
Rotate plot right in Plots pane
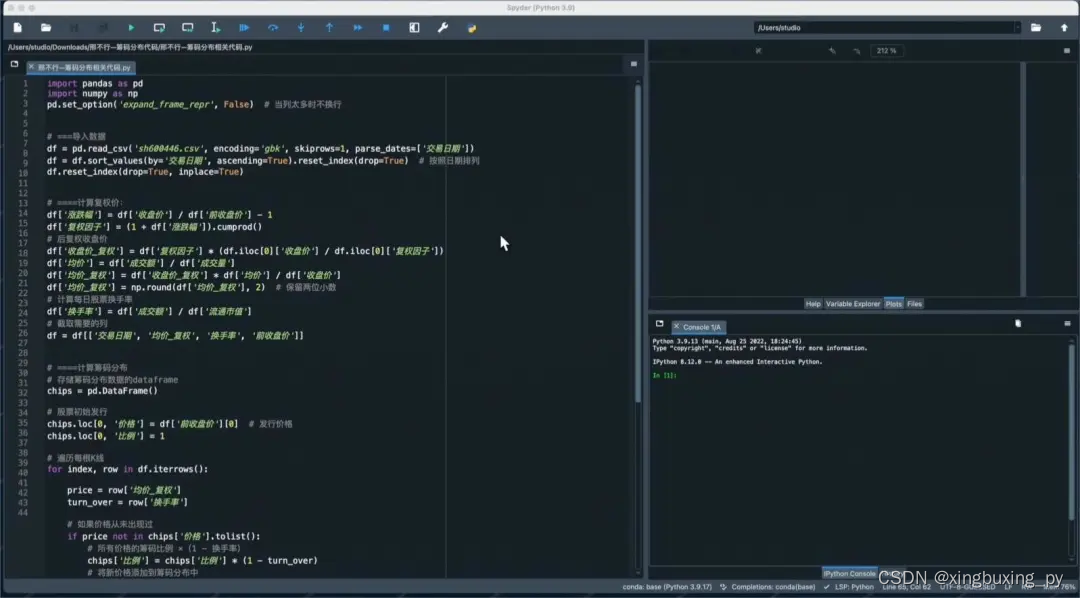(857, 51)
